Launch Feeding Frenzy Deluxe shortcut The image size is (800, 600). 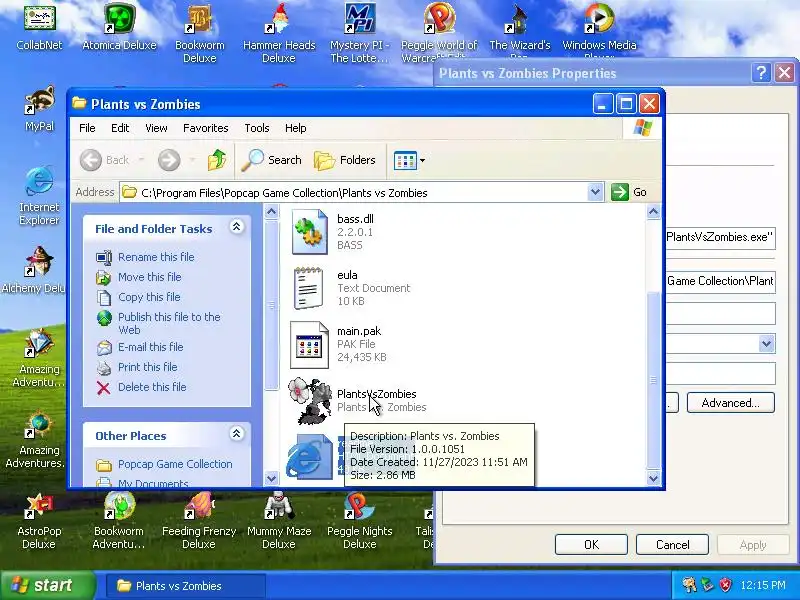pyautogui.click(x=199, y=520)
